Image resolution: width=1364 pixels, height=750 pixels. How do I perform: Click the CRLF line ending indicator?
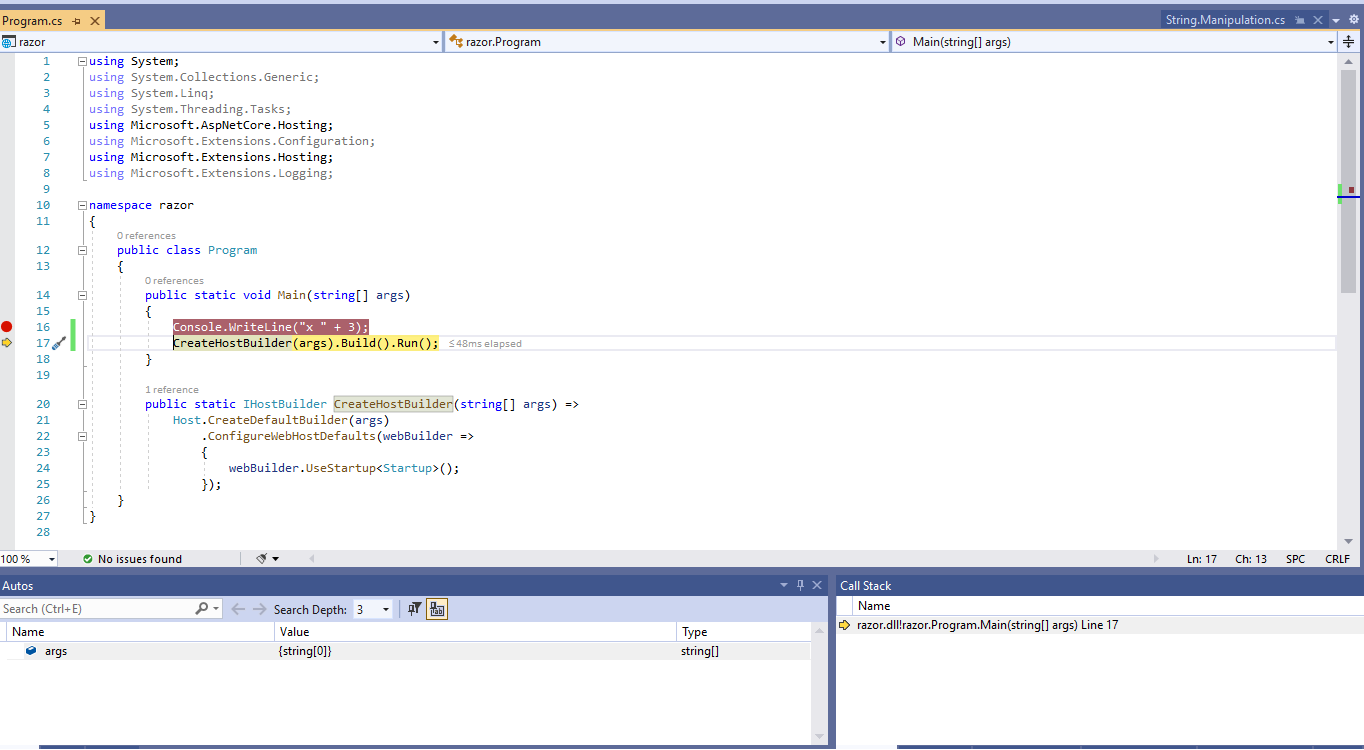[x=1337, y=559]
